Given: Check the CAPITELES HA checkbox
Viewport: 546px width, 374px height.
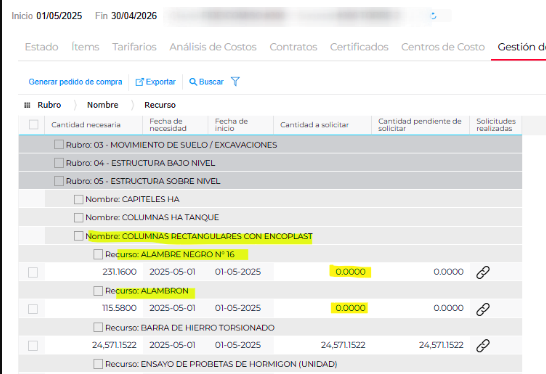Looking at the screenshot, I should coord(79,199).
